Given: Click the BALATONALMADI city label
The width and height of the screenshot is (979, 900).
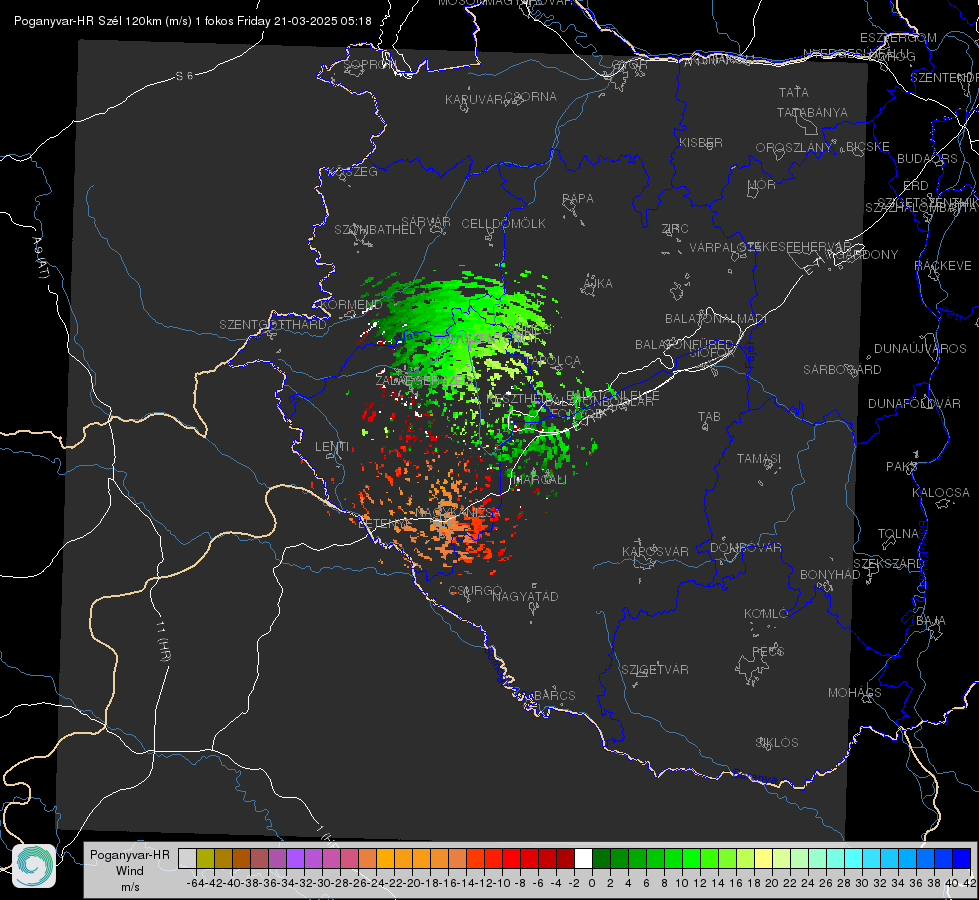Looking at the screenshot, I should tap(716, 319).
